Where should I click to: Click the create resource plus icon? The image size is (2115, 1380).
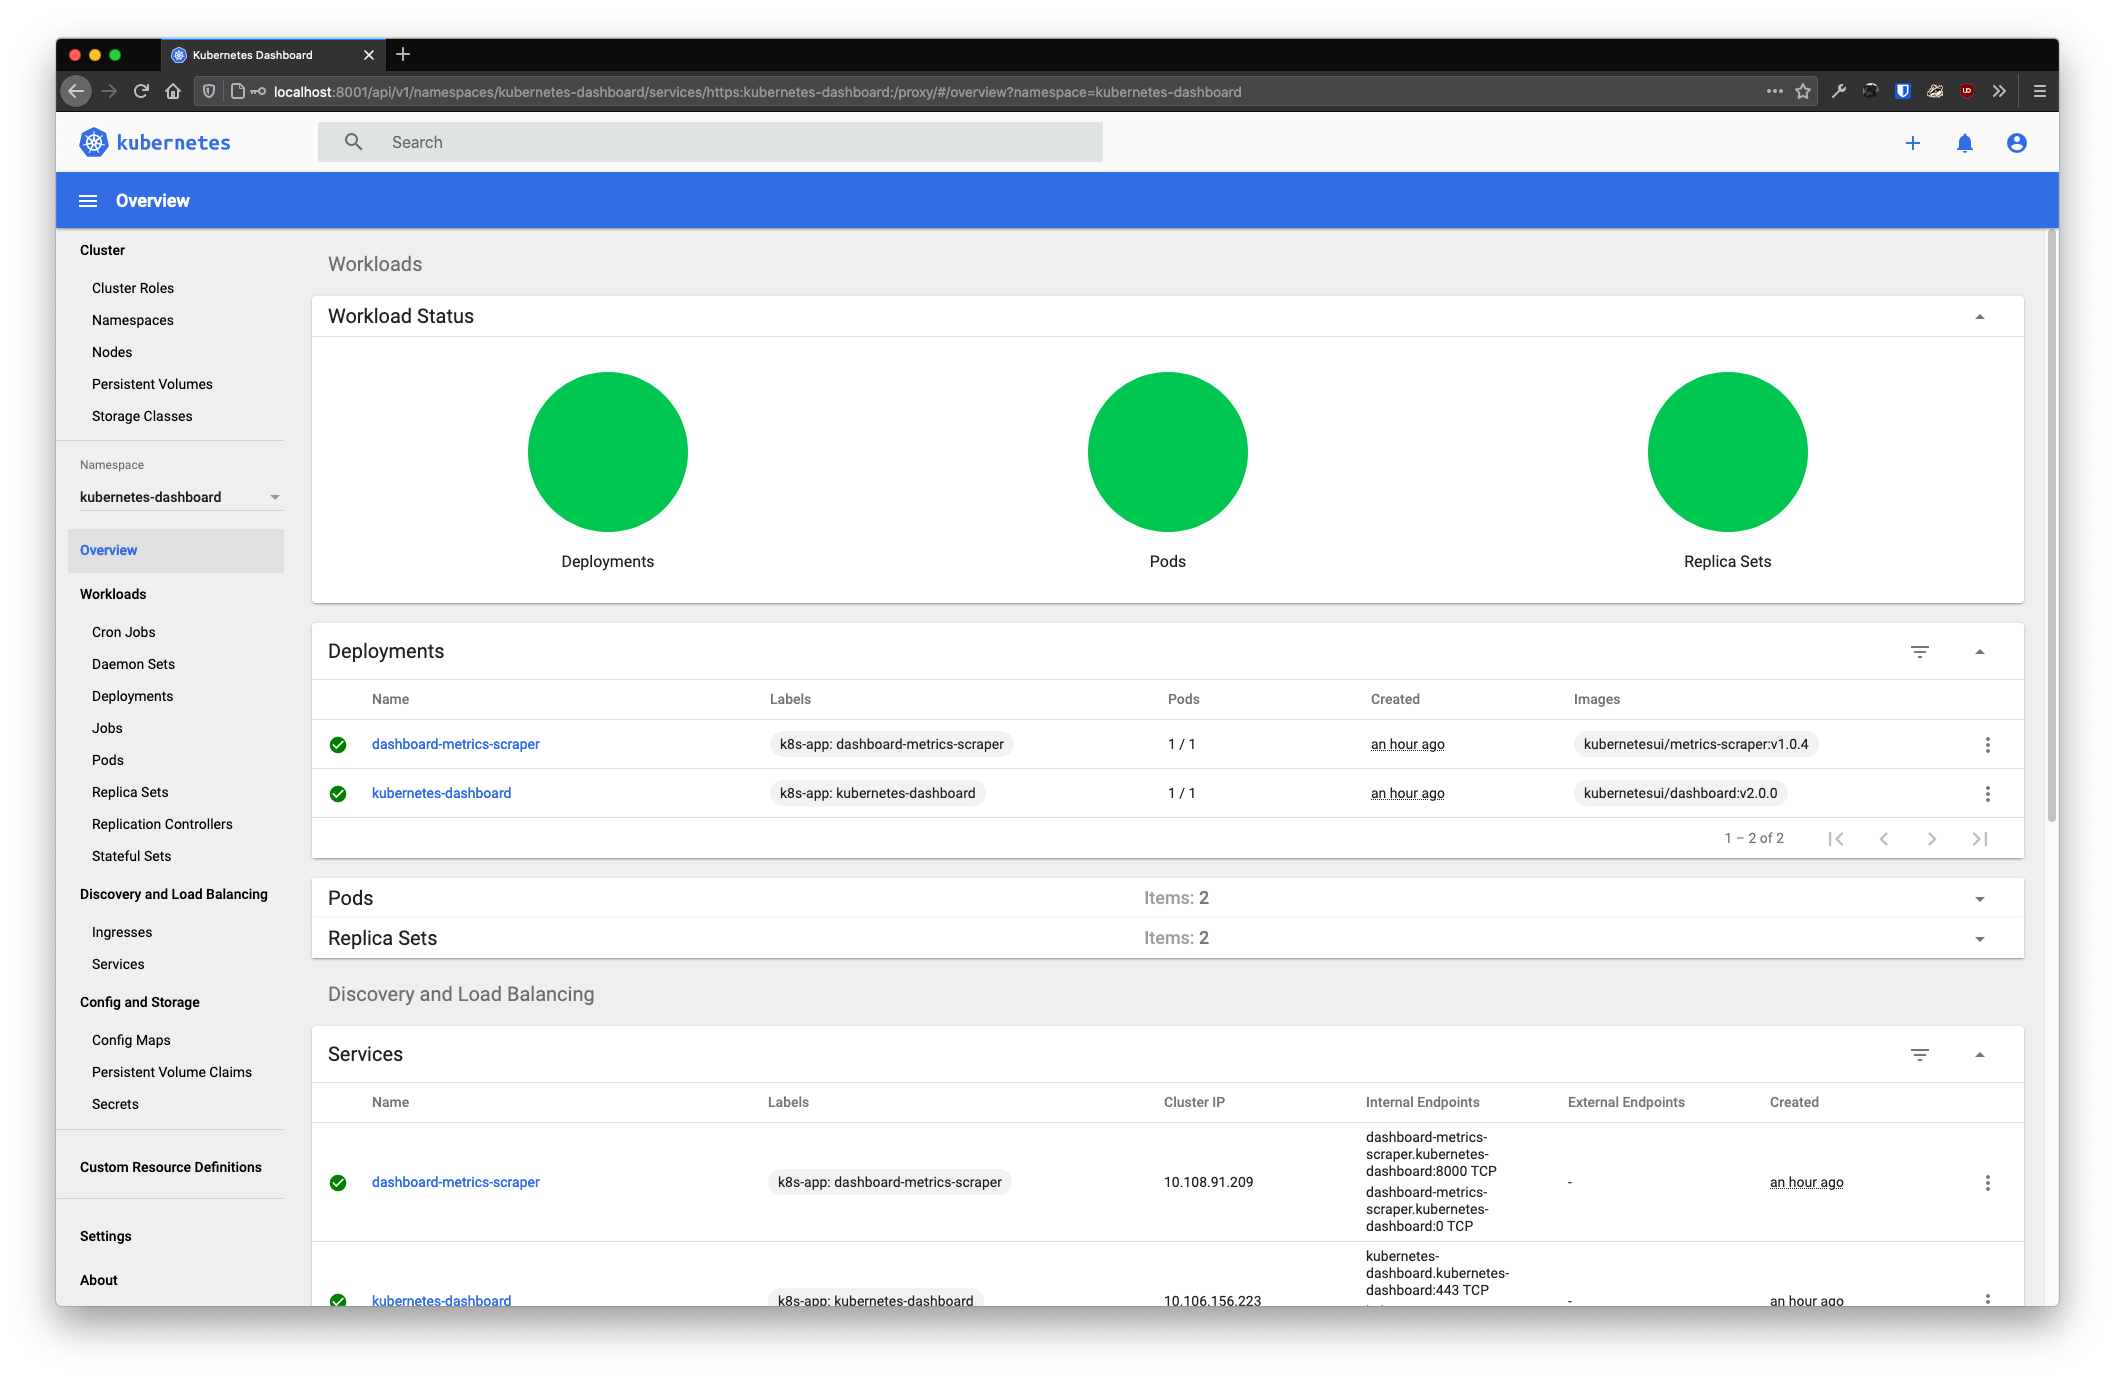click(x=1913, y=143)
